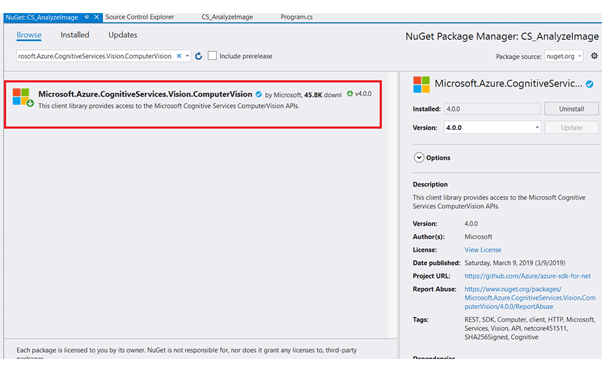The width and height of the screenshot is (602, 369).
Task: Click the 'NuGet Package Manager: CS_AnalyzeImage' heading
Action: pos(502,36)
